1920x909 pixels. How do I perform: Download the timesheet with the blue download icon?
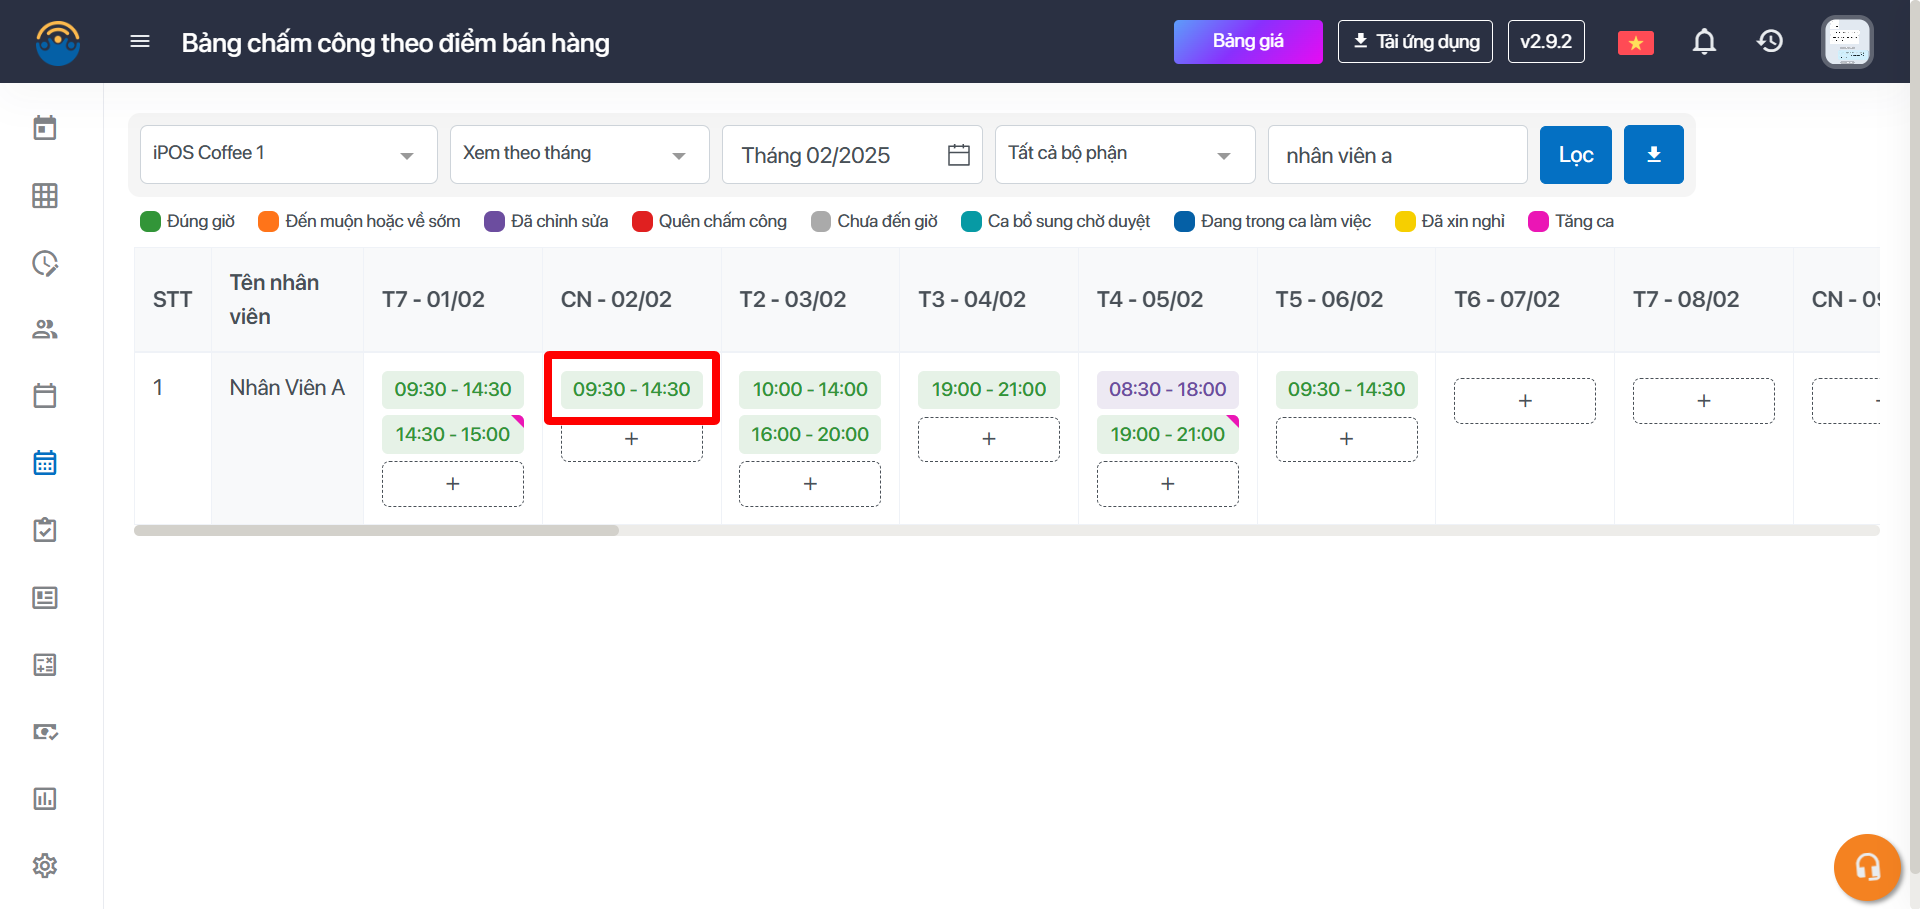(x=1653, y=154)
